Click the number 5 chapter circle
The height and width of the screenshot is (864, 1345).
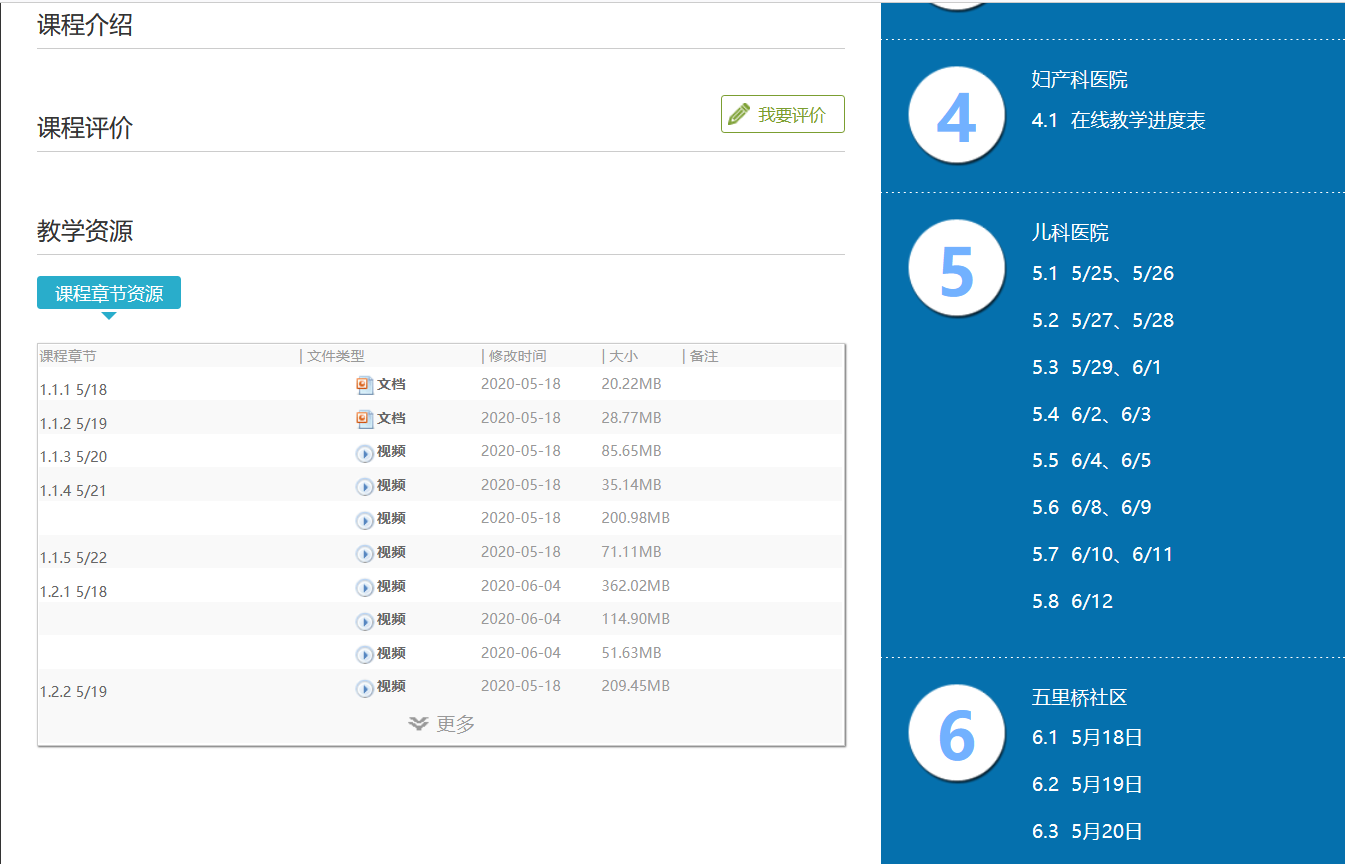(956, 268)
